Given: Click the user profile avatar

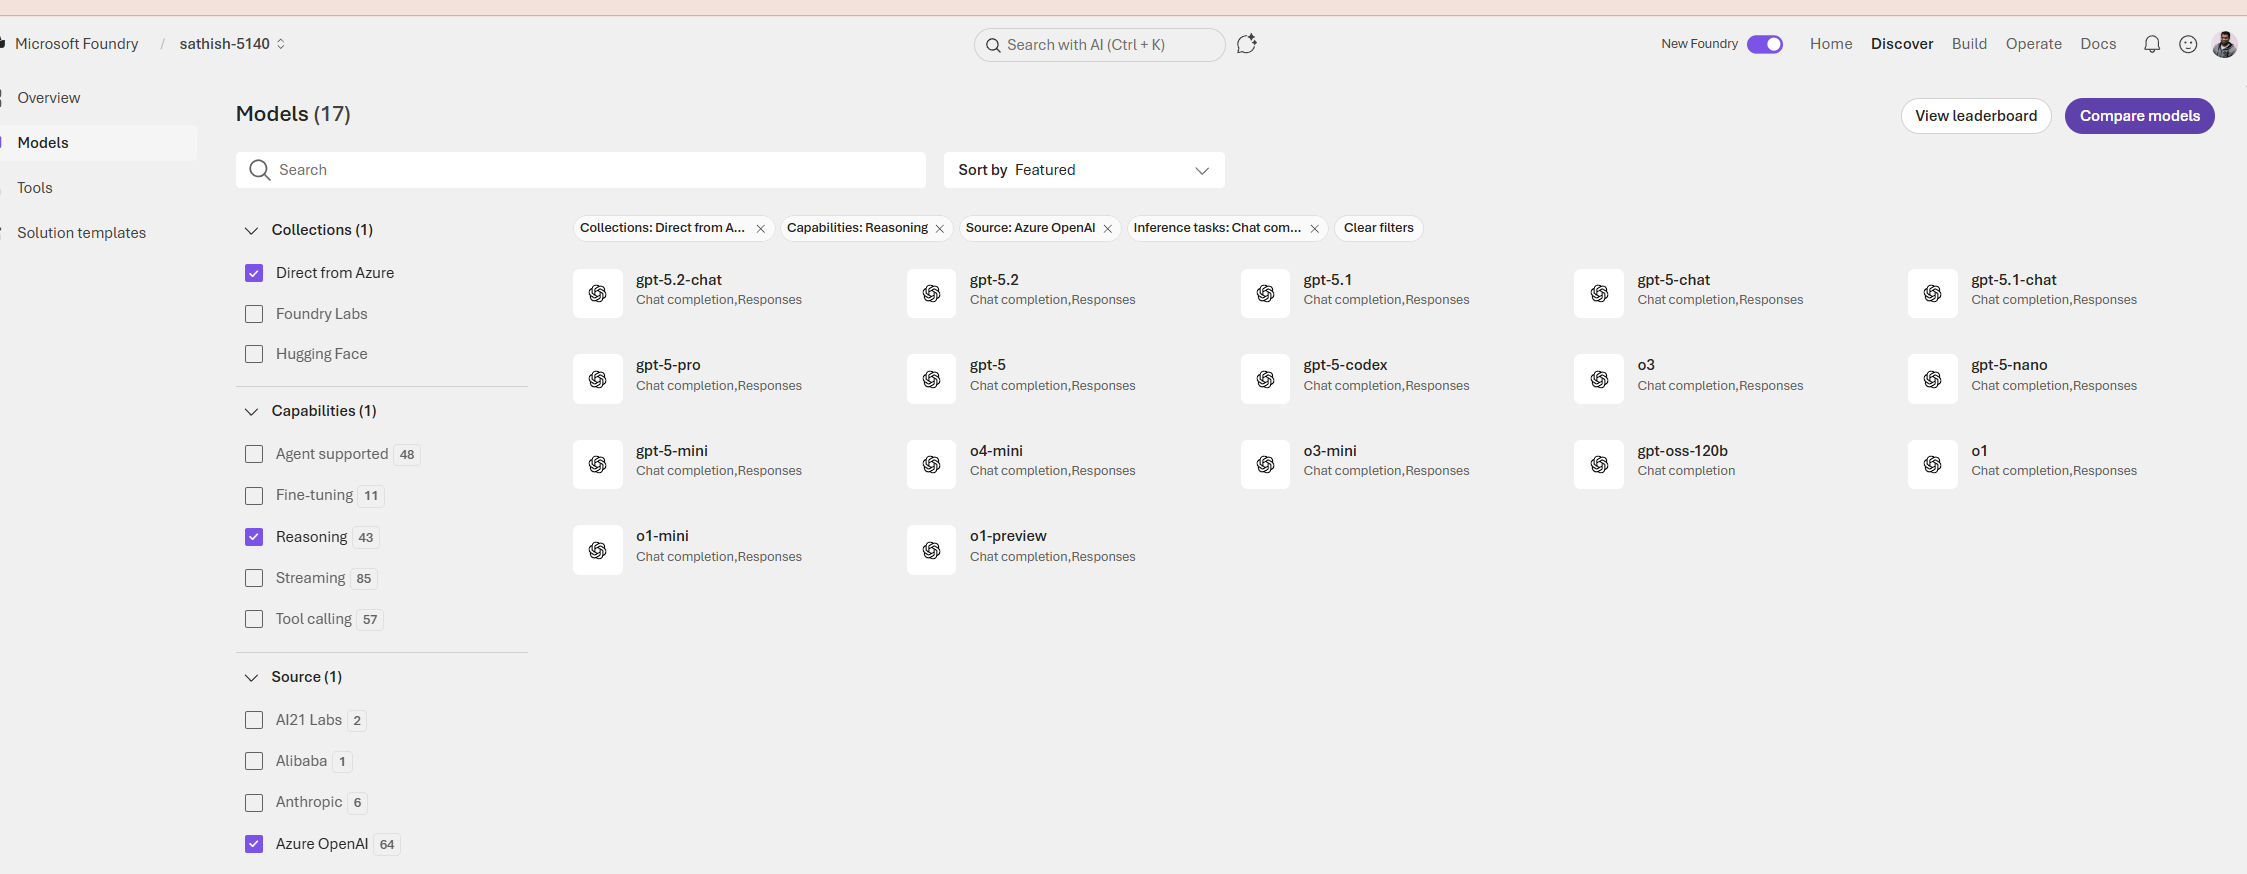Looking at the screenshot, I should 2224,44.
